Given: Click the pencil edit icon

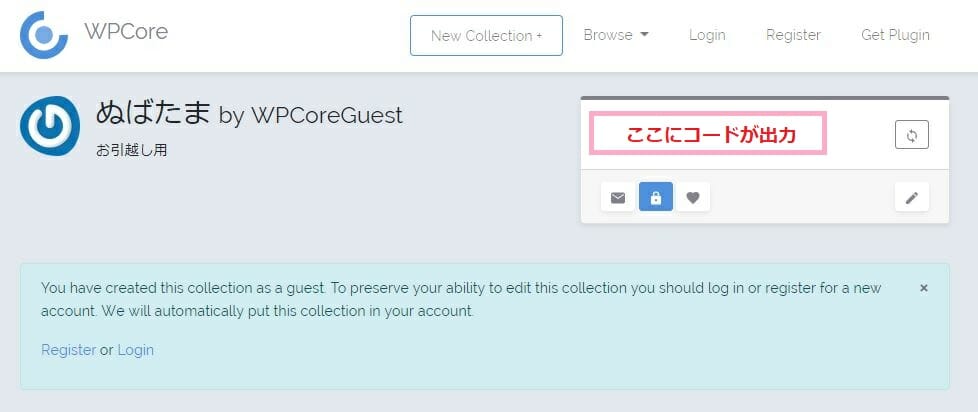Looking at the screenshot, I should [x=912, y=198].
